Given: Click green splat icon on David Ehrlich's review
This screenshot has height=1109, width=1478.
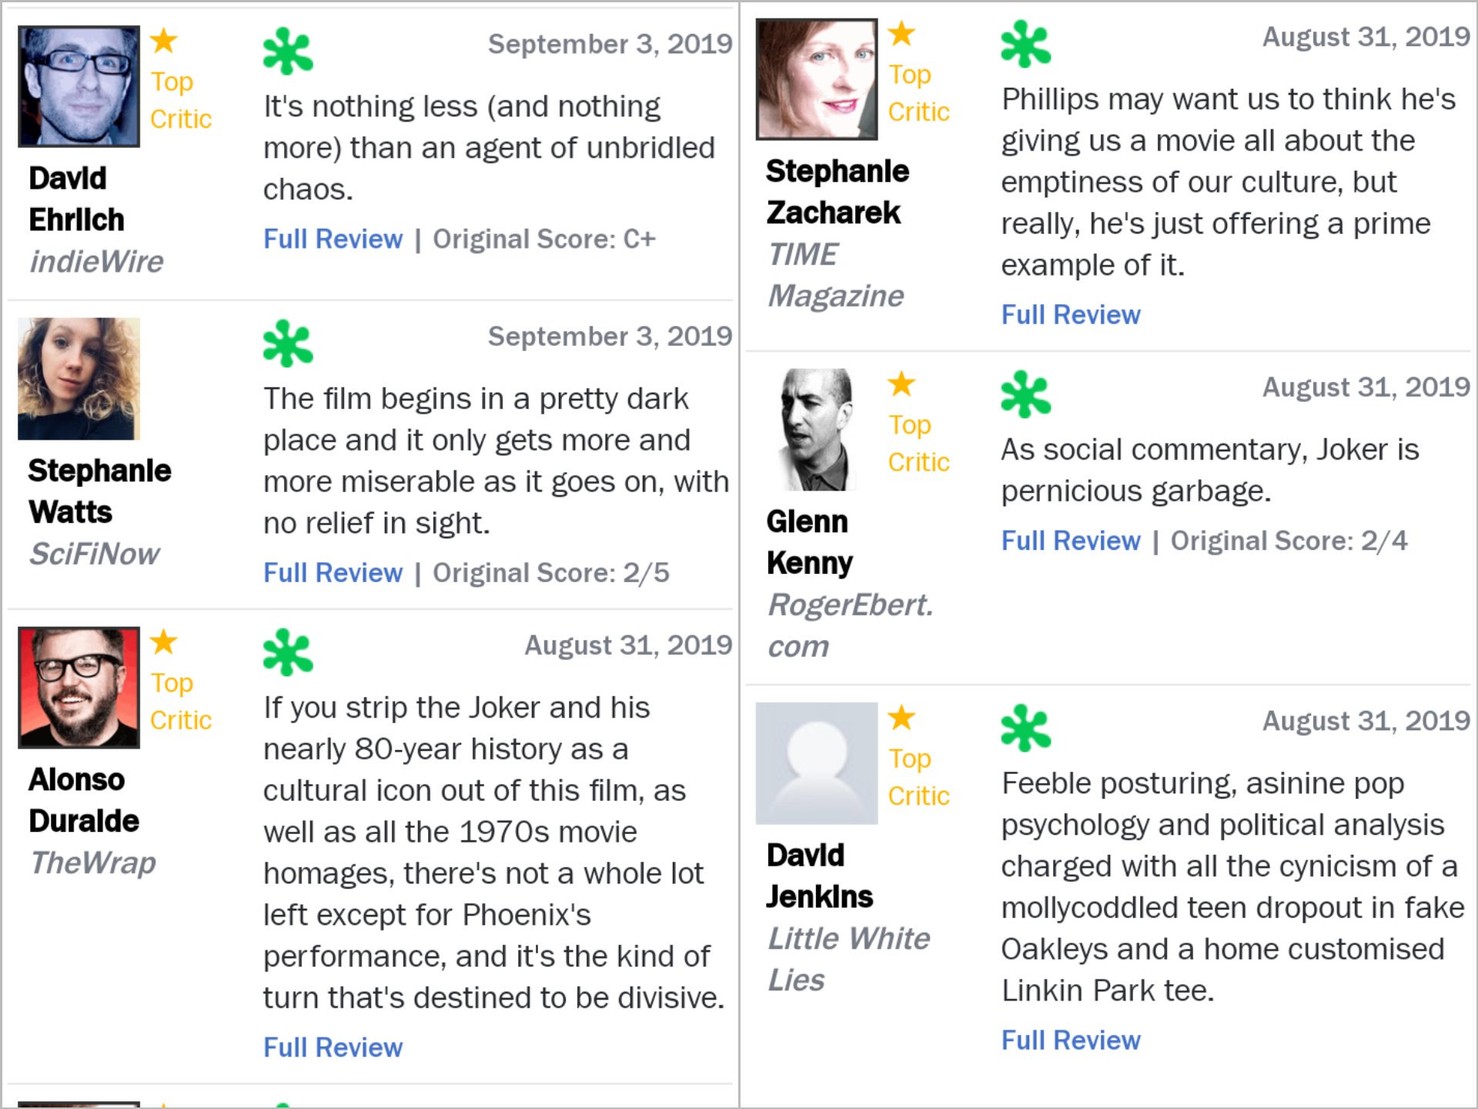Looking at the screenshot, I should 288,52.
